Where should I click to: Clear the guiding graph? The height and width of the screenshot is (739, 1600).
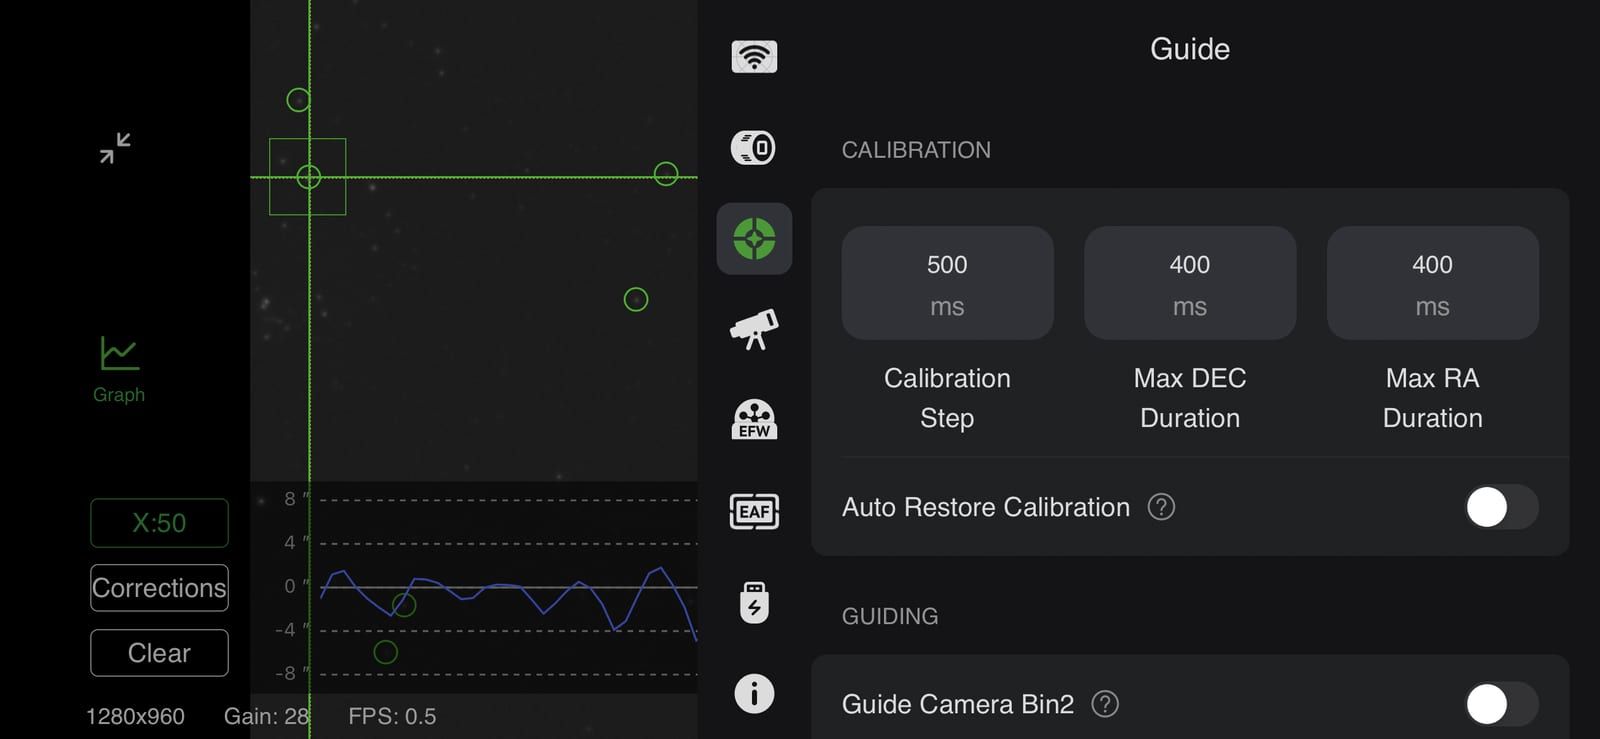coord(159,653)
